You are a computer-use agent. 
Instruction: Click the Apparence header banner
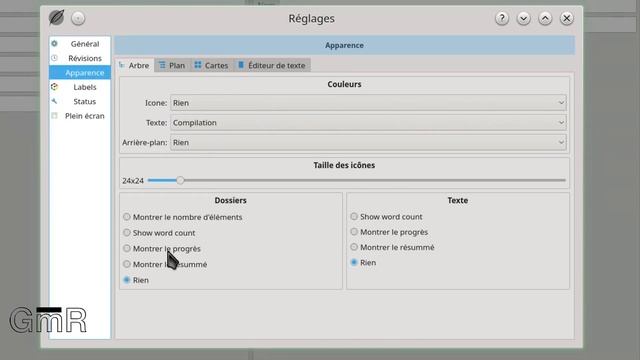click(344, 45)
